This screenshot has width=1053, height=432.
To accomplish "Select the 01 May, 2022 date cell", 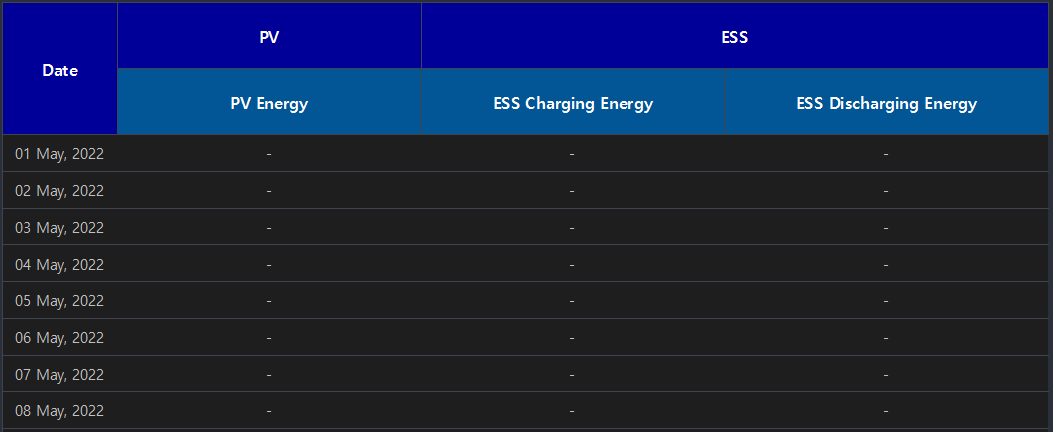I will [60, 154].
